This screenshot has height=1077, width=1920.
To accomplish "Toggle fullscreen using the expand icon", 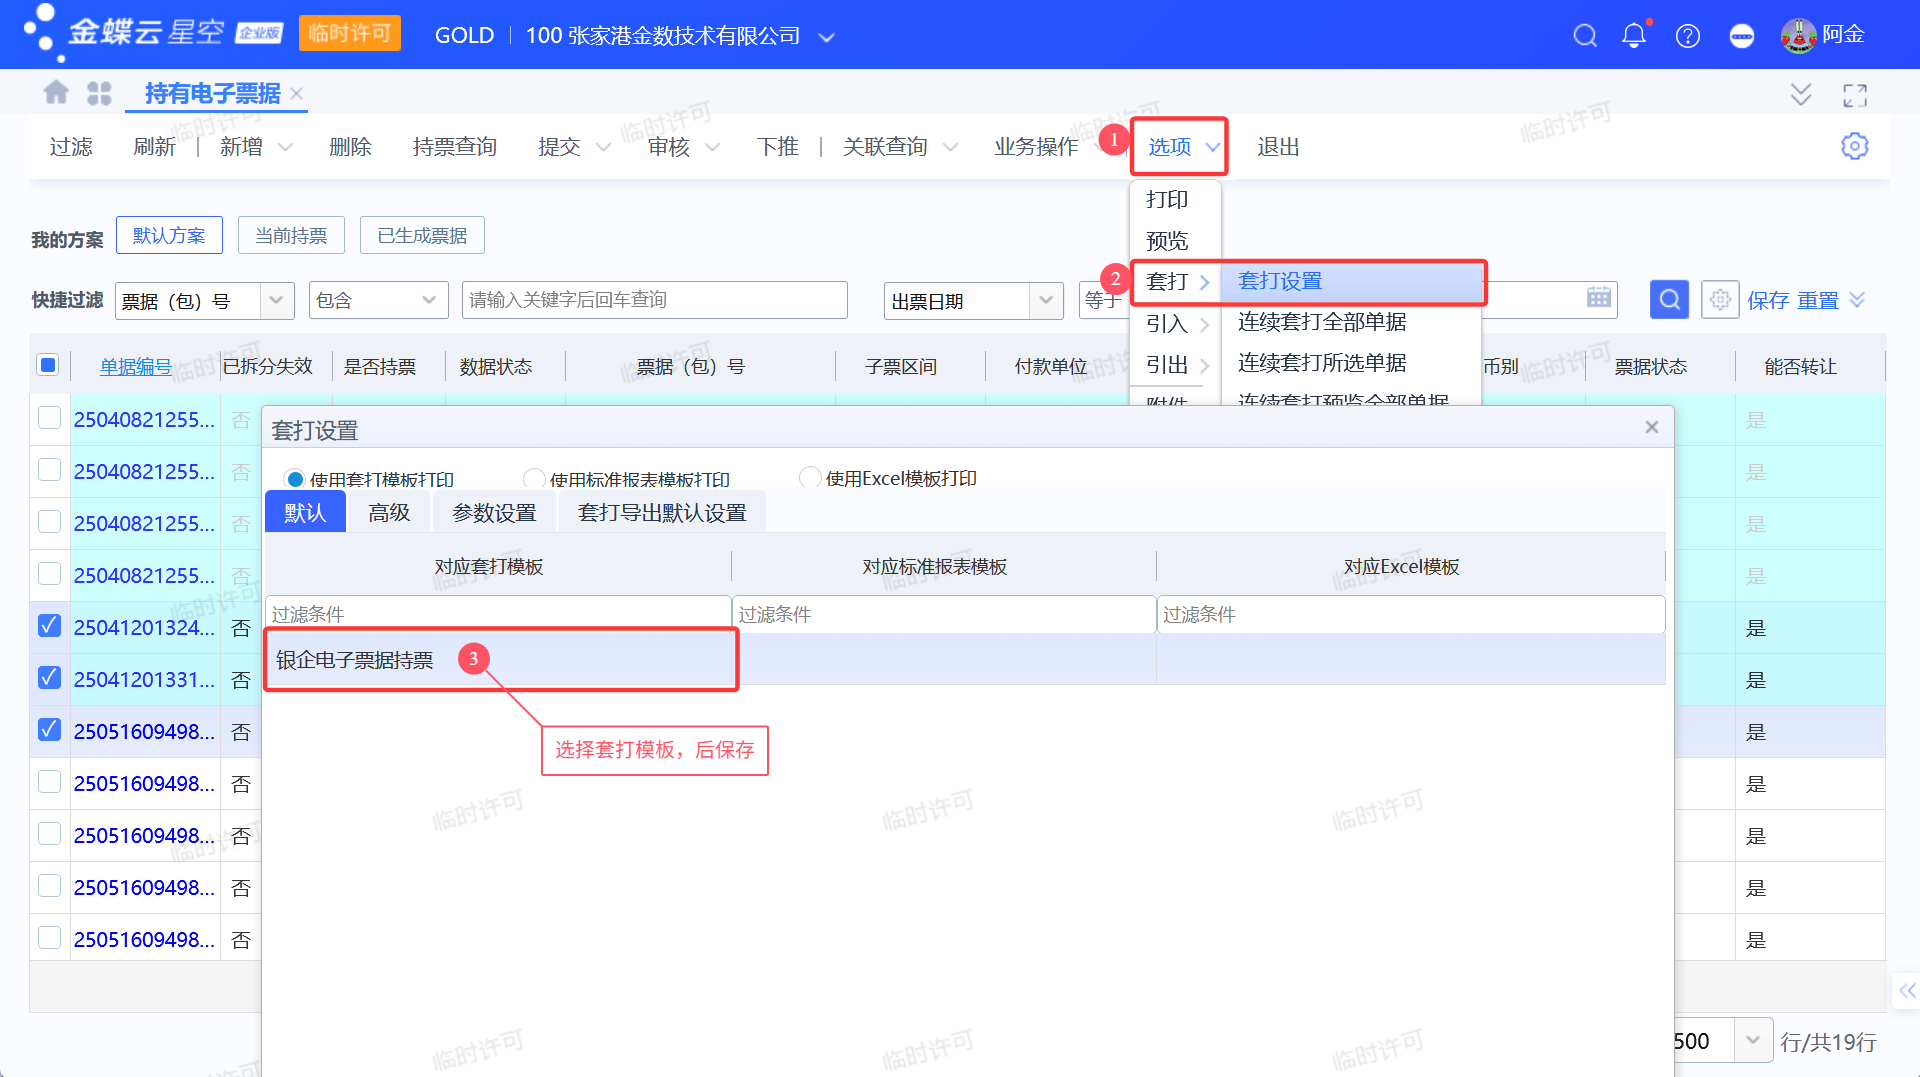I will (1854, 95).
